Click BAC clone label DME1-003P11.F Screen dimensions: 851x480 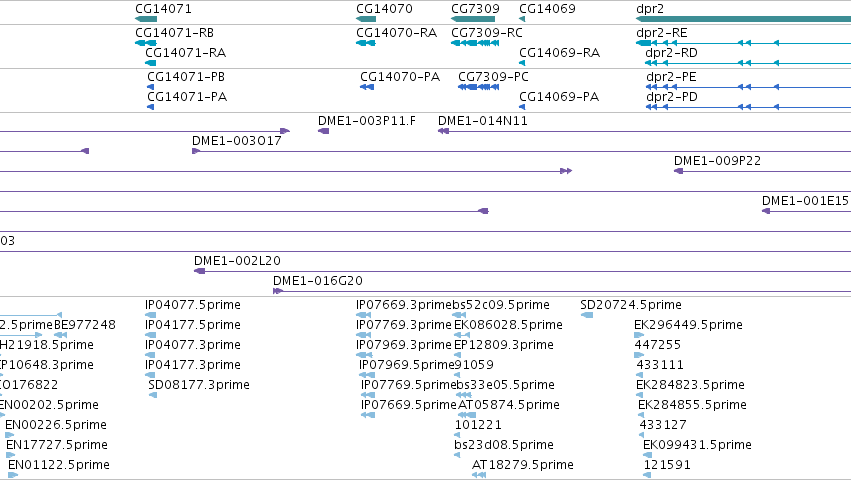pos(367,121)
